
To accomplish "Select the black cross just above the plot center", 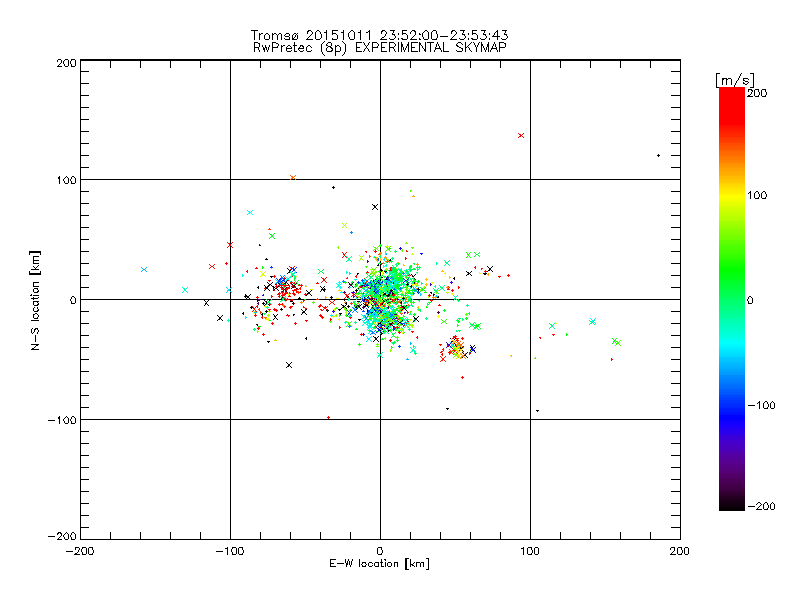I will [x=375, y=207].
